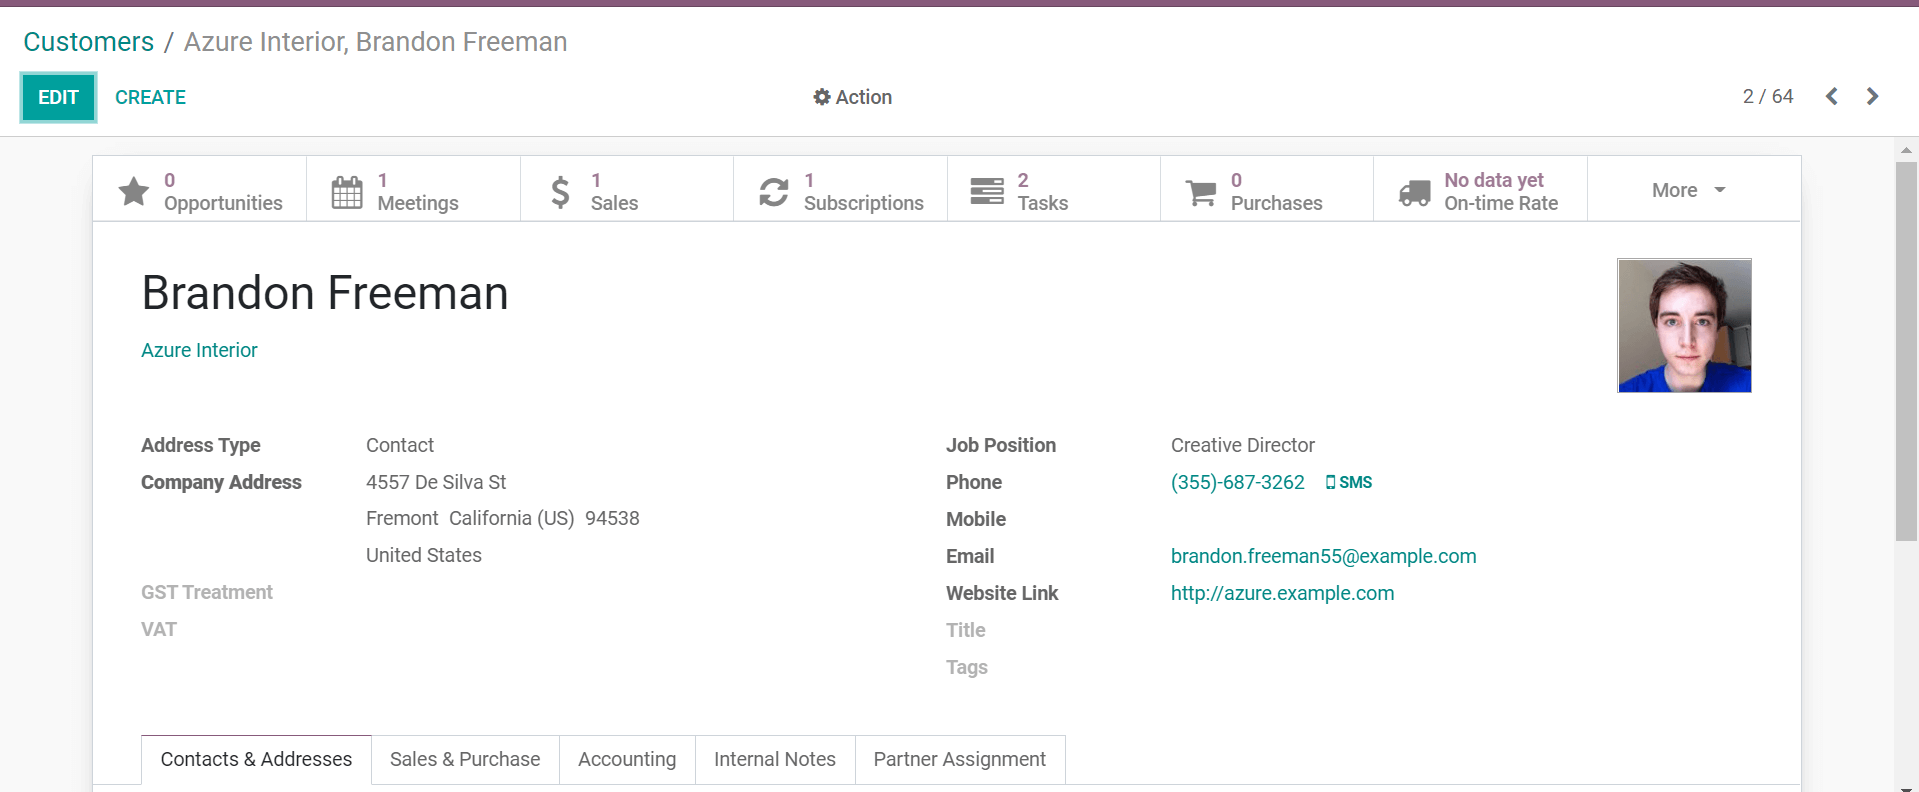Click the Brandon Freeman name heading
1919x792 pixels.
pyautogui.click(x=325, y=293)
